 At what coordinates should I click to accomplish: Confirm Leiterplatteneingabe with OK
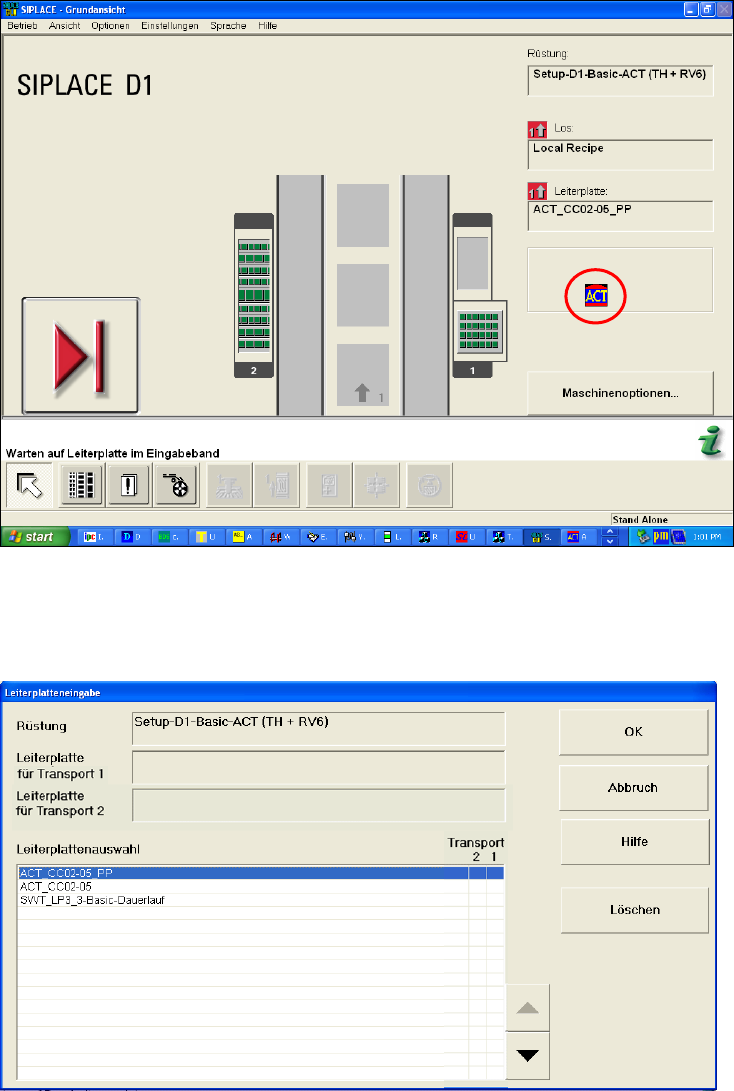coord(634,732)
